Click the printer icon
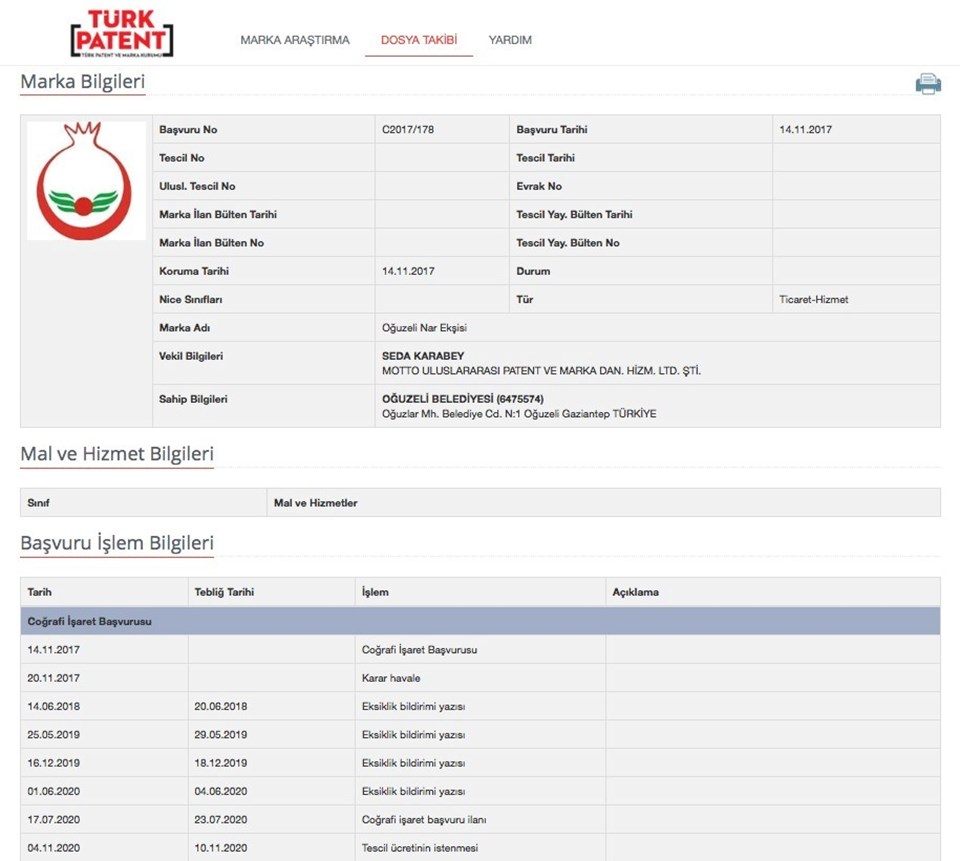The height and width of the screenshot is (861, 960). [x=928, y=83]
